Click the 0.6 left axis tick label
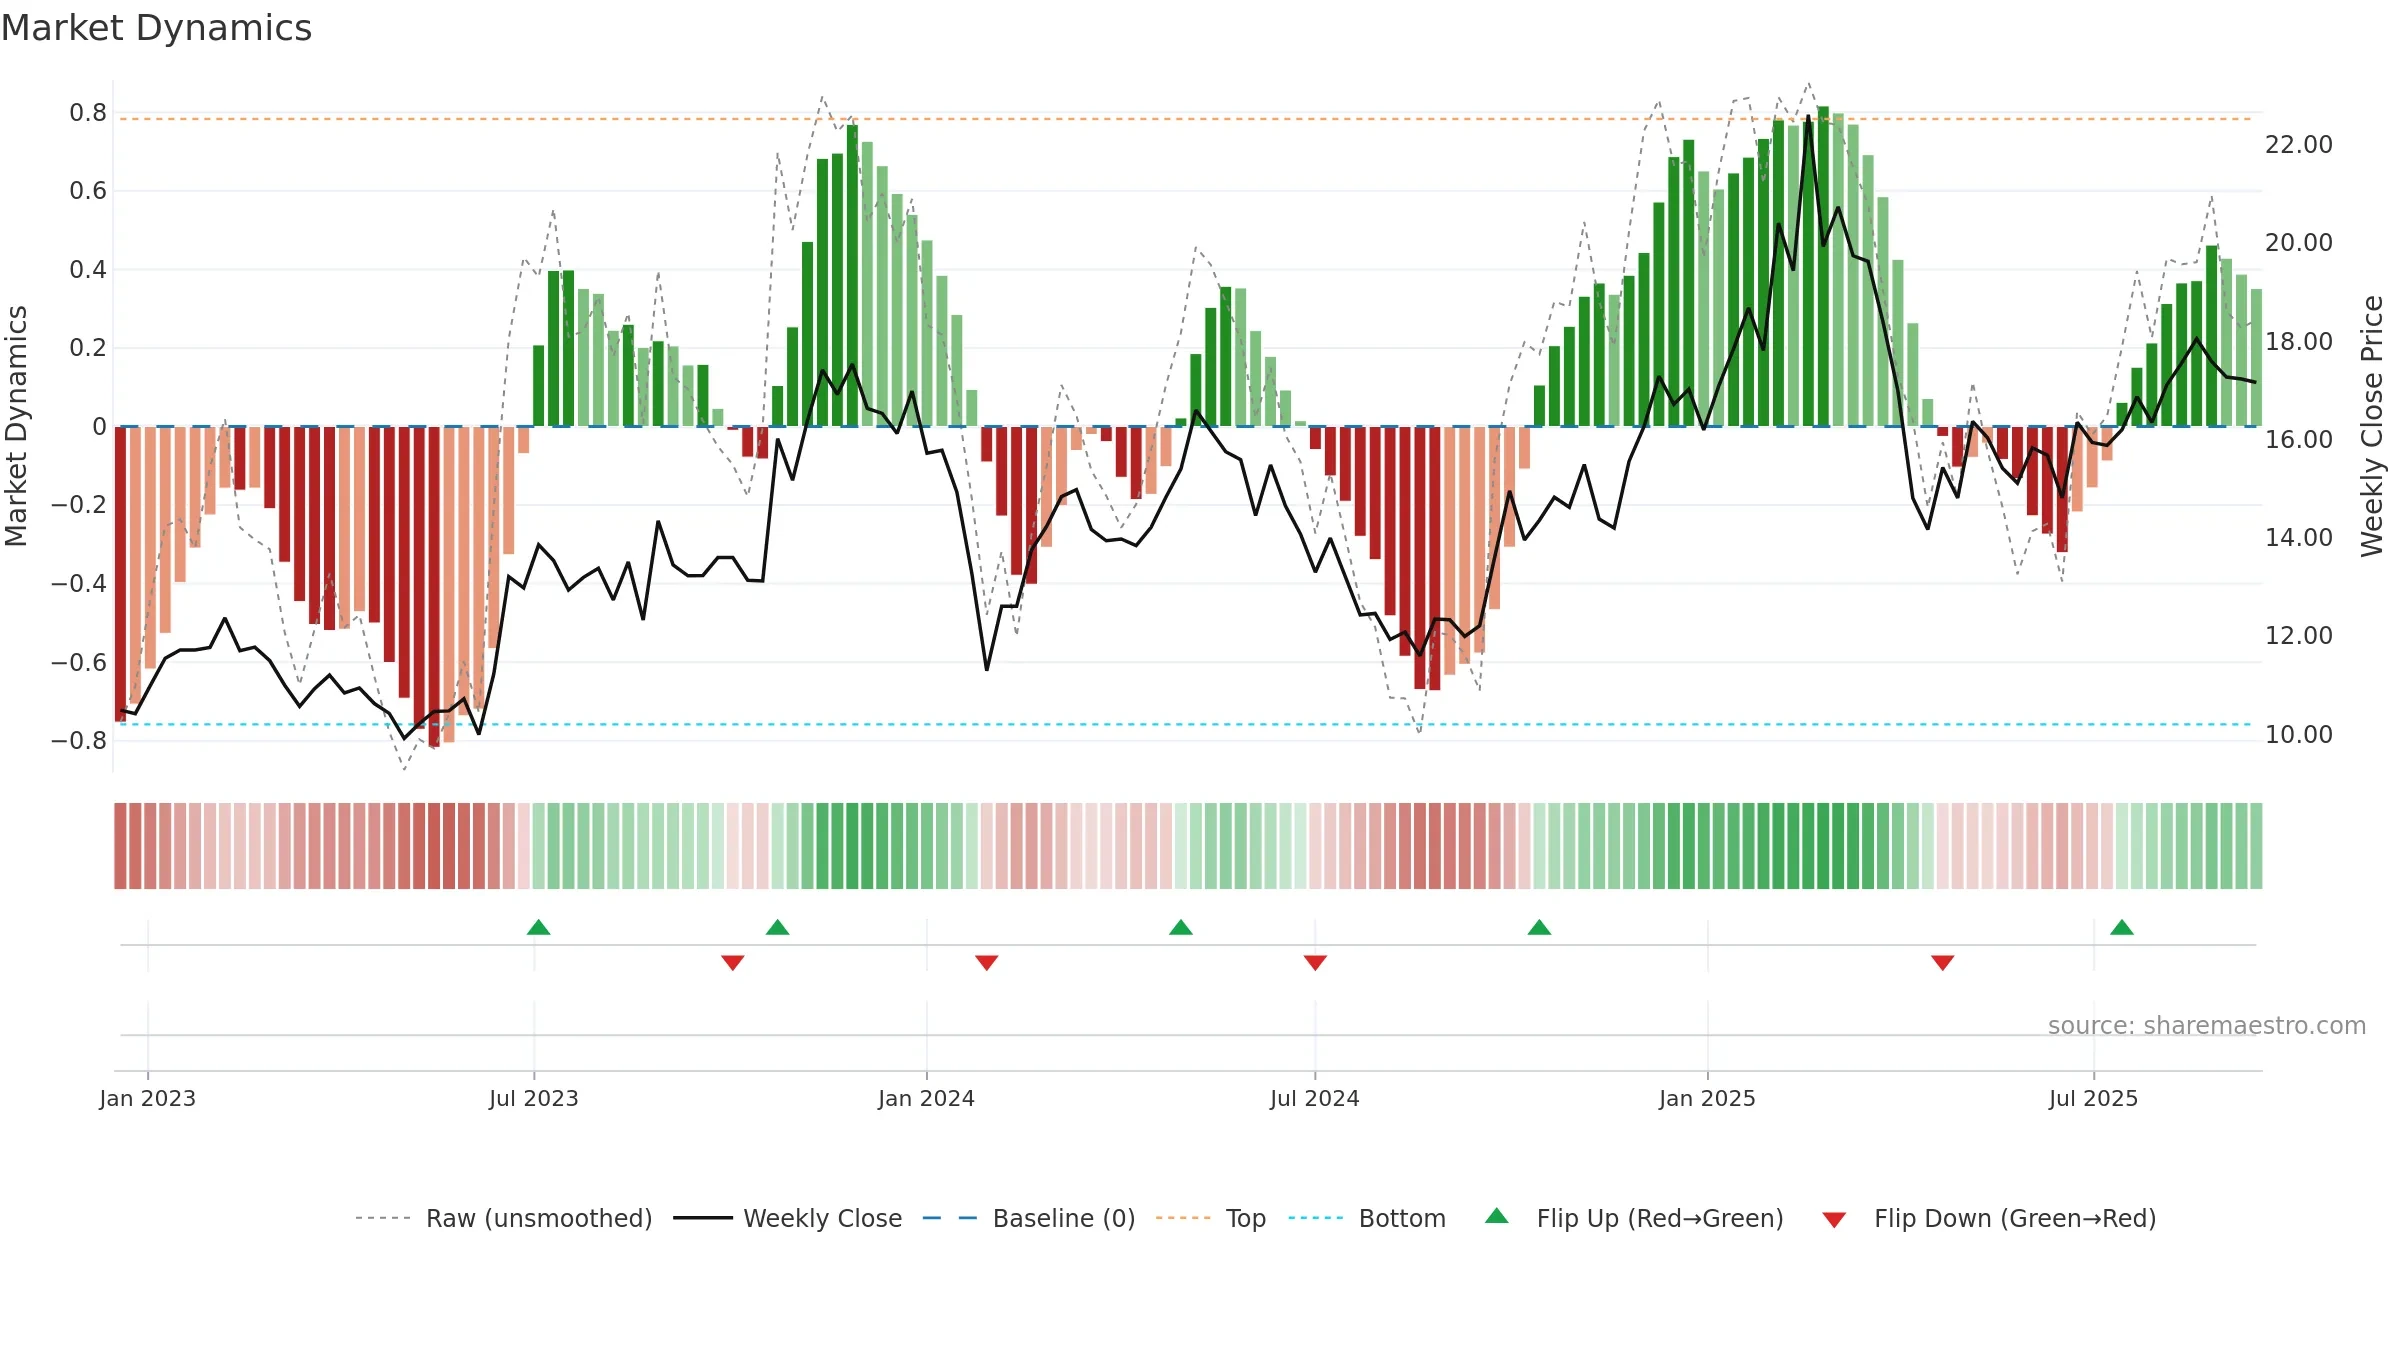Screen dimensions: 2400x1350 click(88, 191)
